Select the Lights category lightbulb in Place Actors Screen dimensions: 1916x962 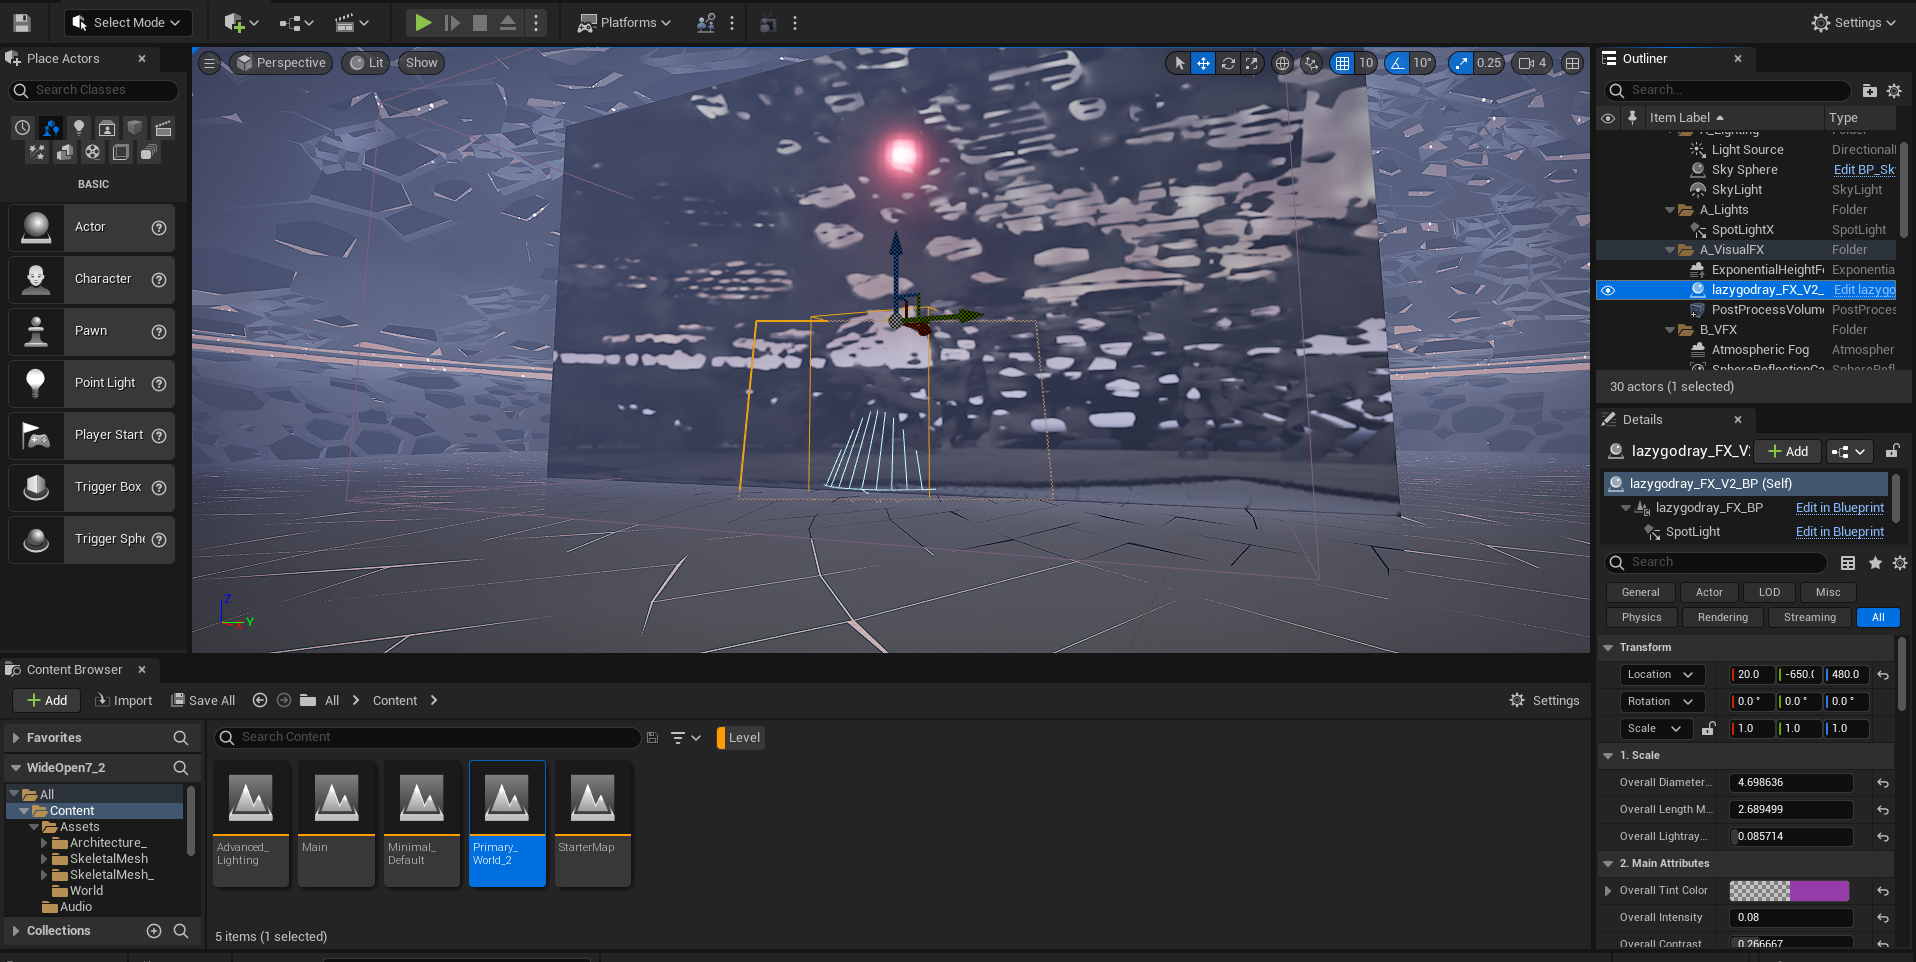click(79, 128)
